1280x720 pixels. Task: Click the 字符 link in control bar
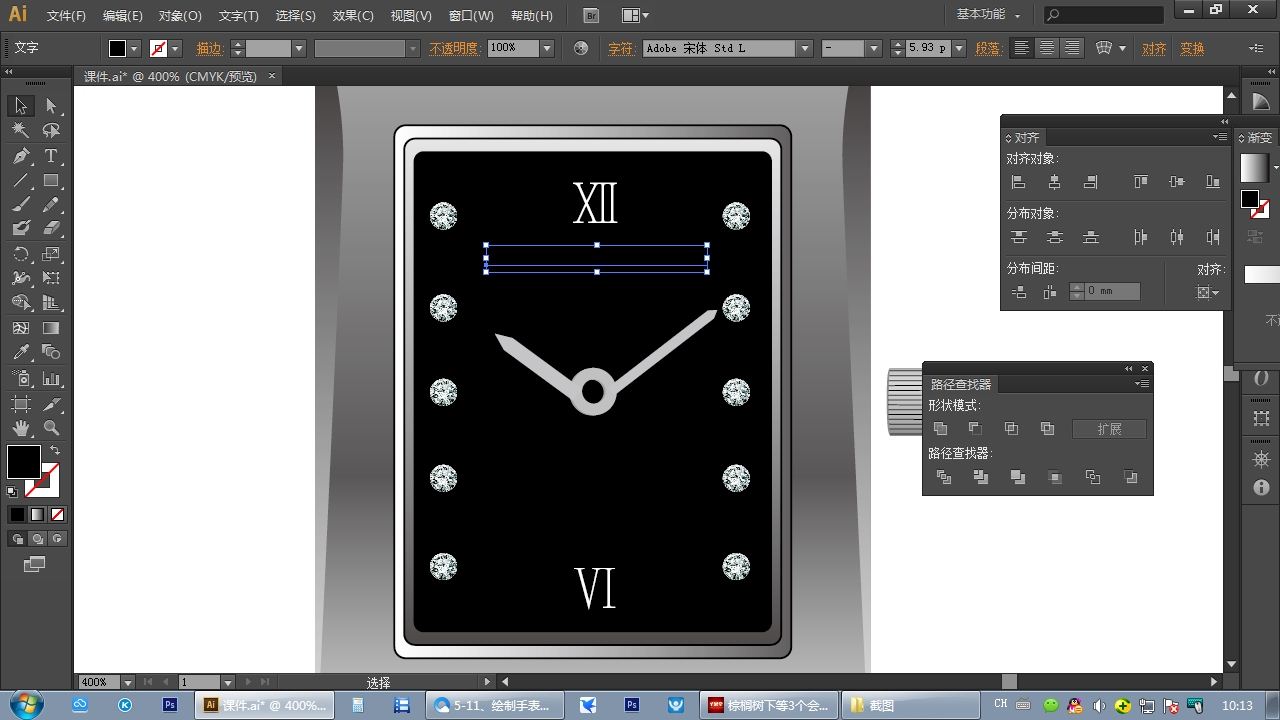point(621,48)
